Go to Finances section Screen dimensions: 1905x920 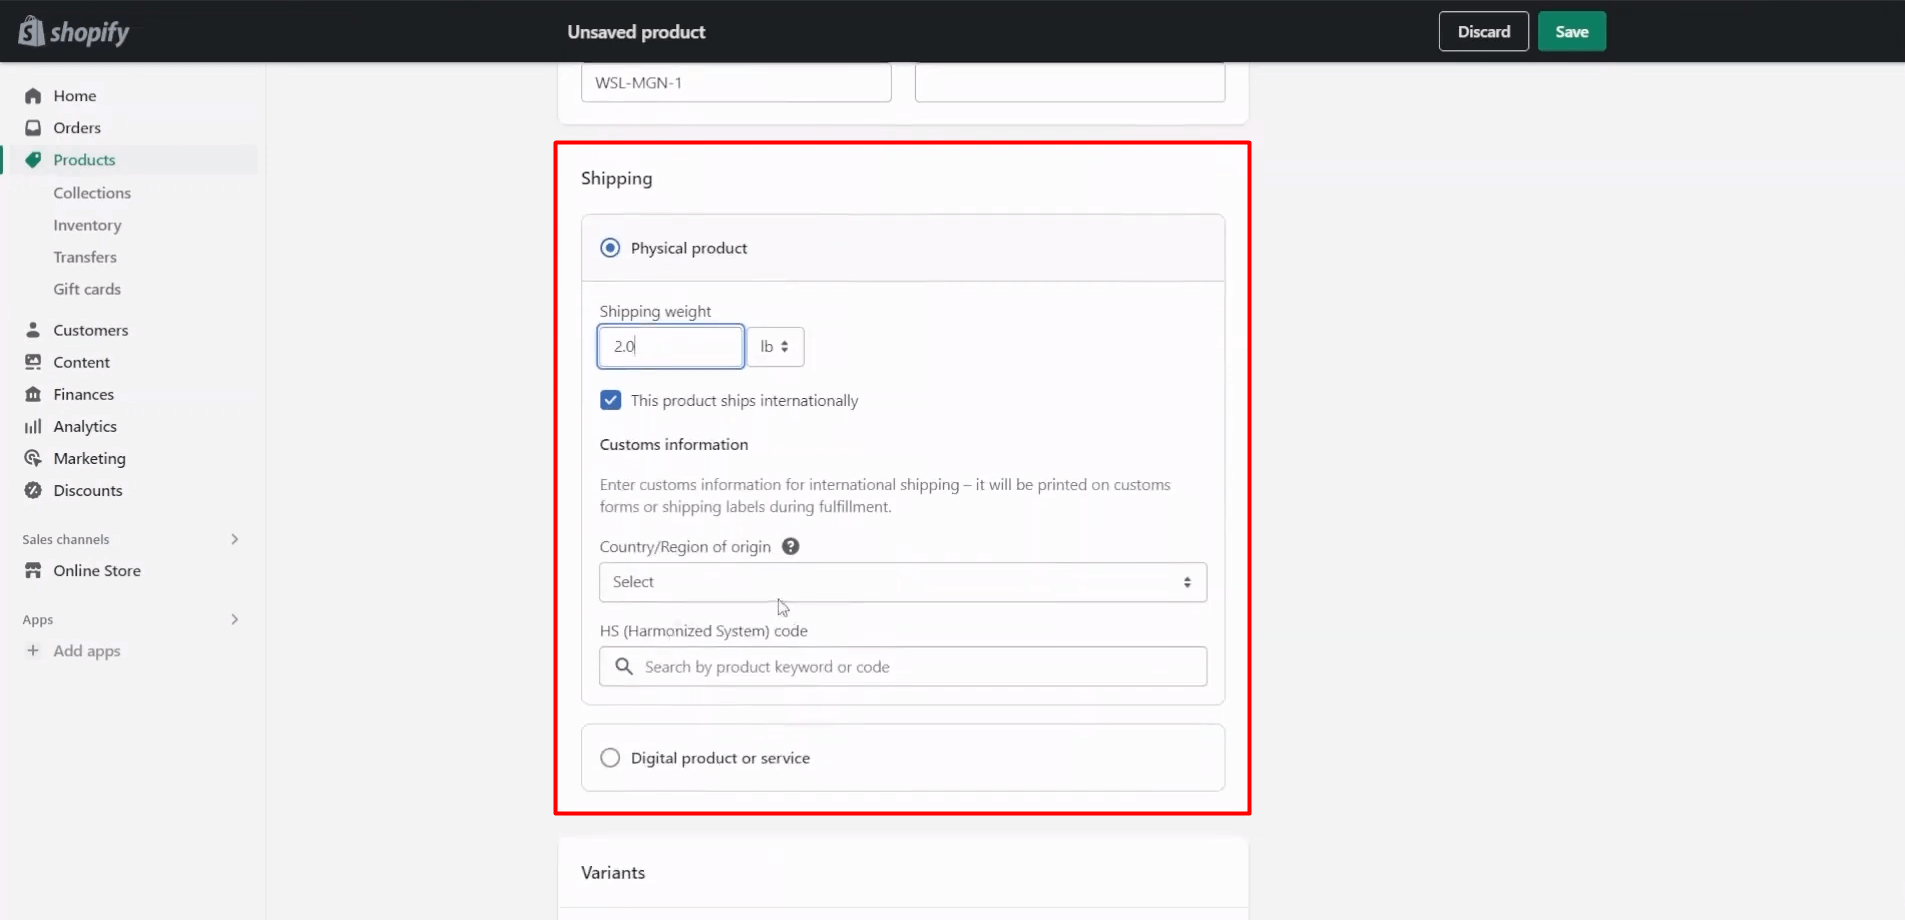tap(84, 394)
